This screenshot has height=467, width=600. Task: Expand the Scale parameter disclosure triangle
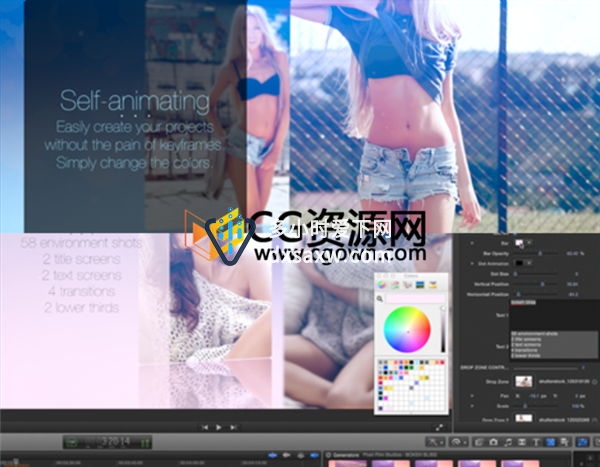click(x=472, y=406)
